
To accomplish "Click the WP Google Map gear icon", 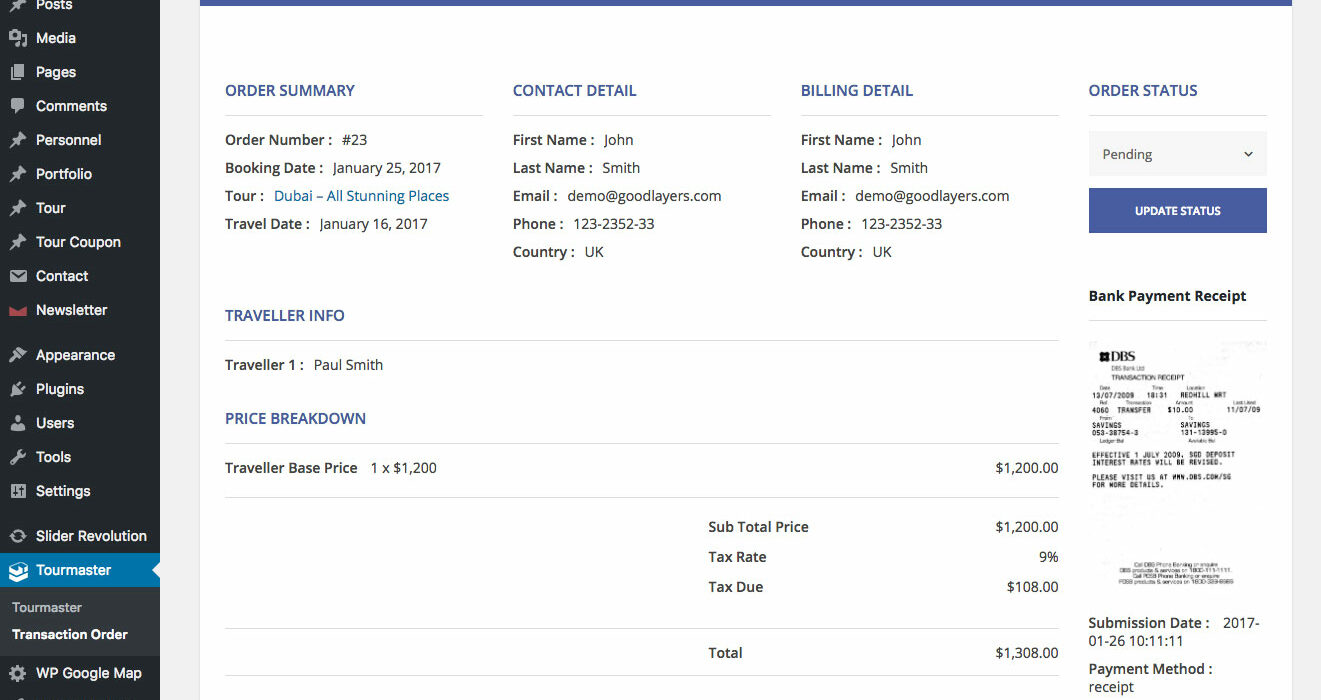I will (18, 673).
